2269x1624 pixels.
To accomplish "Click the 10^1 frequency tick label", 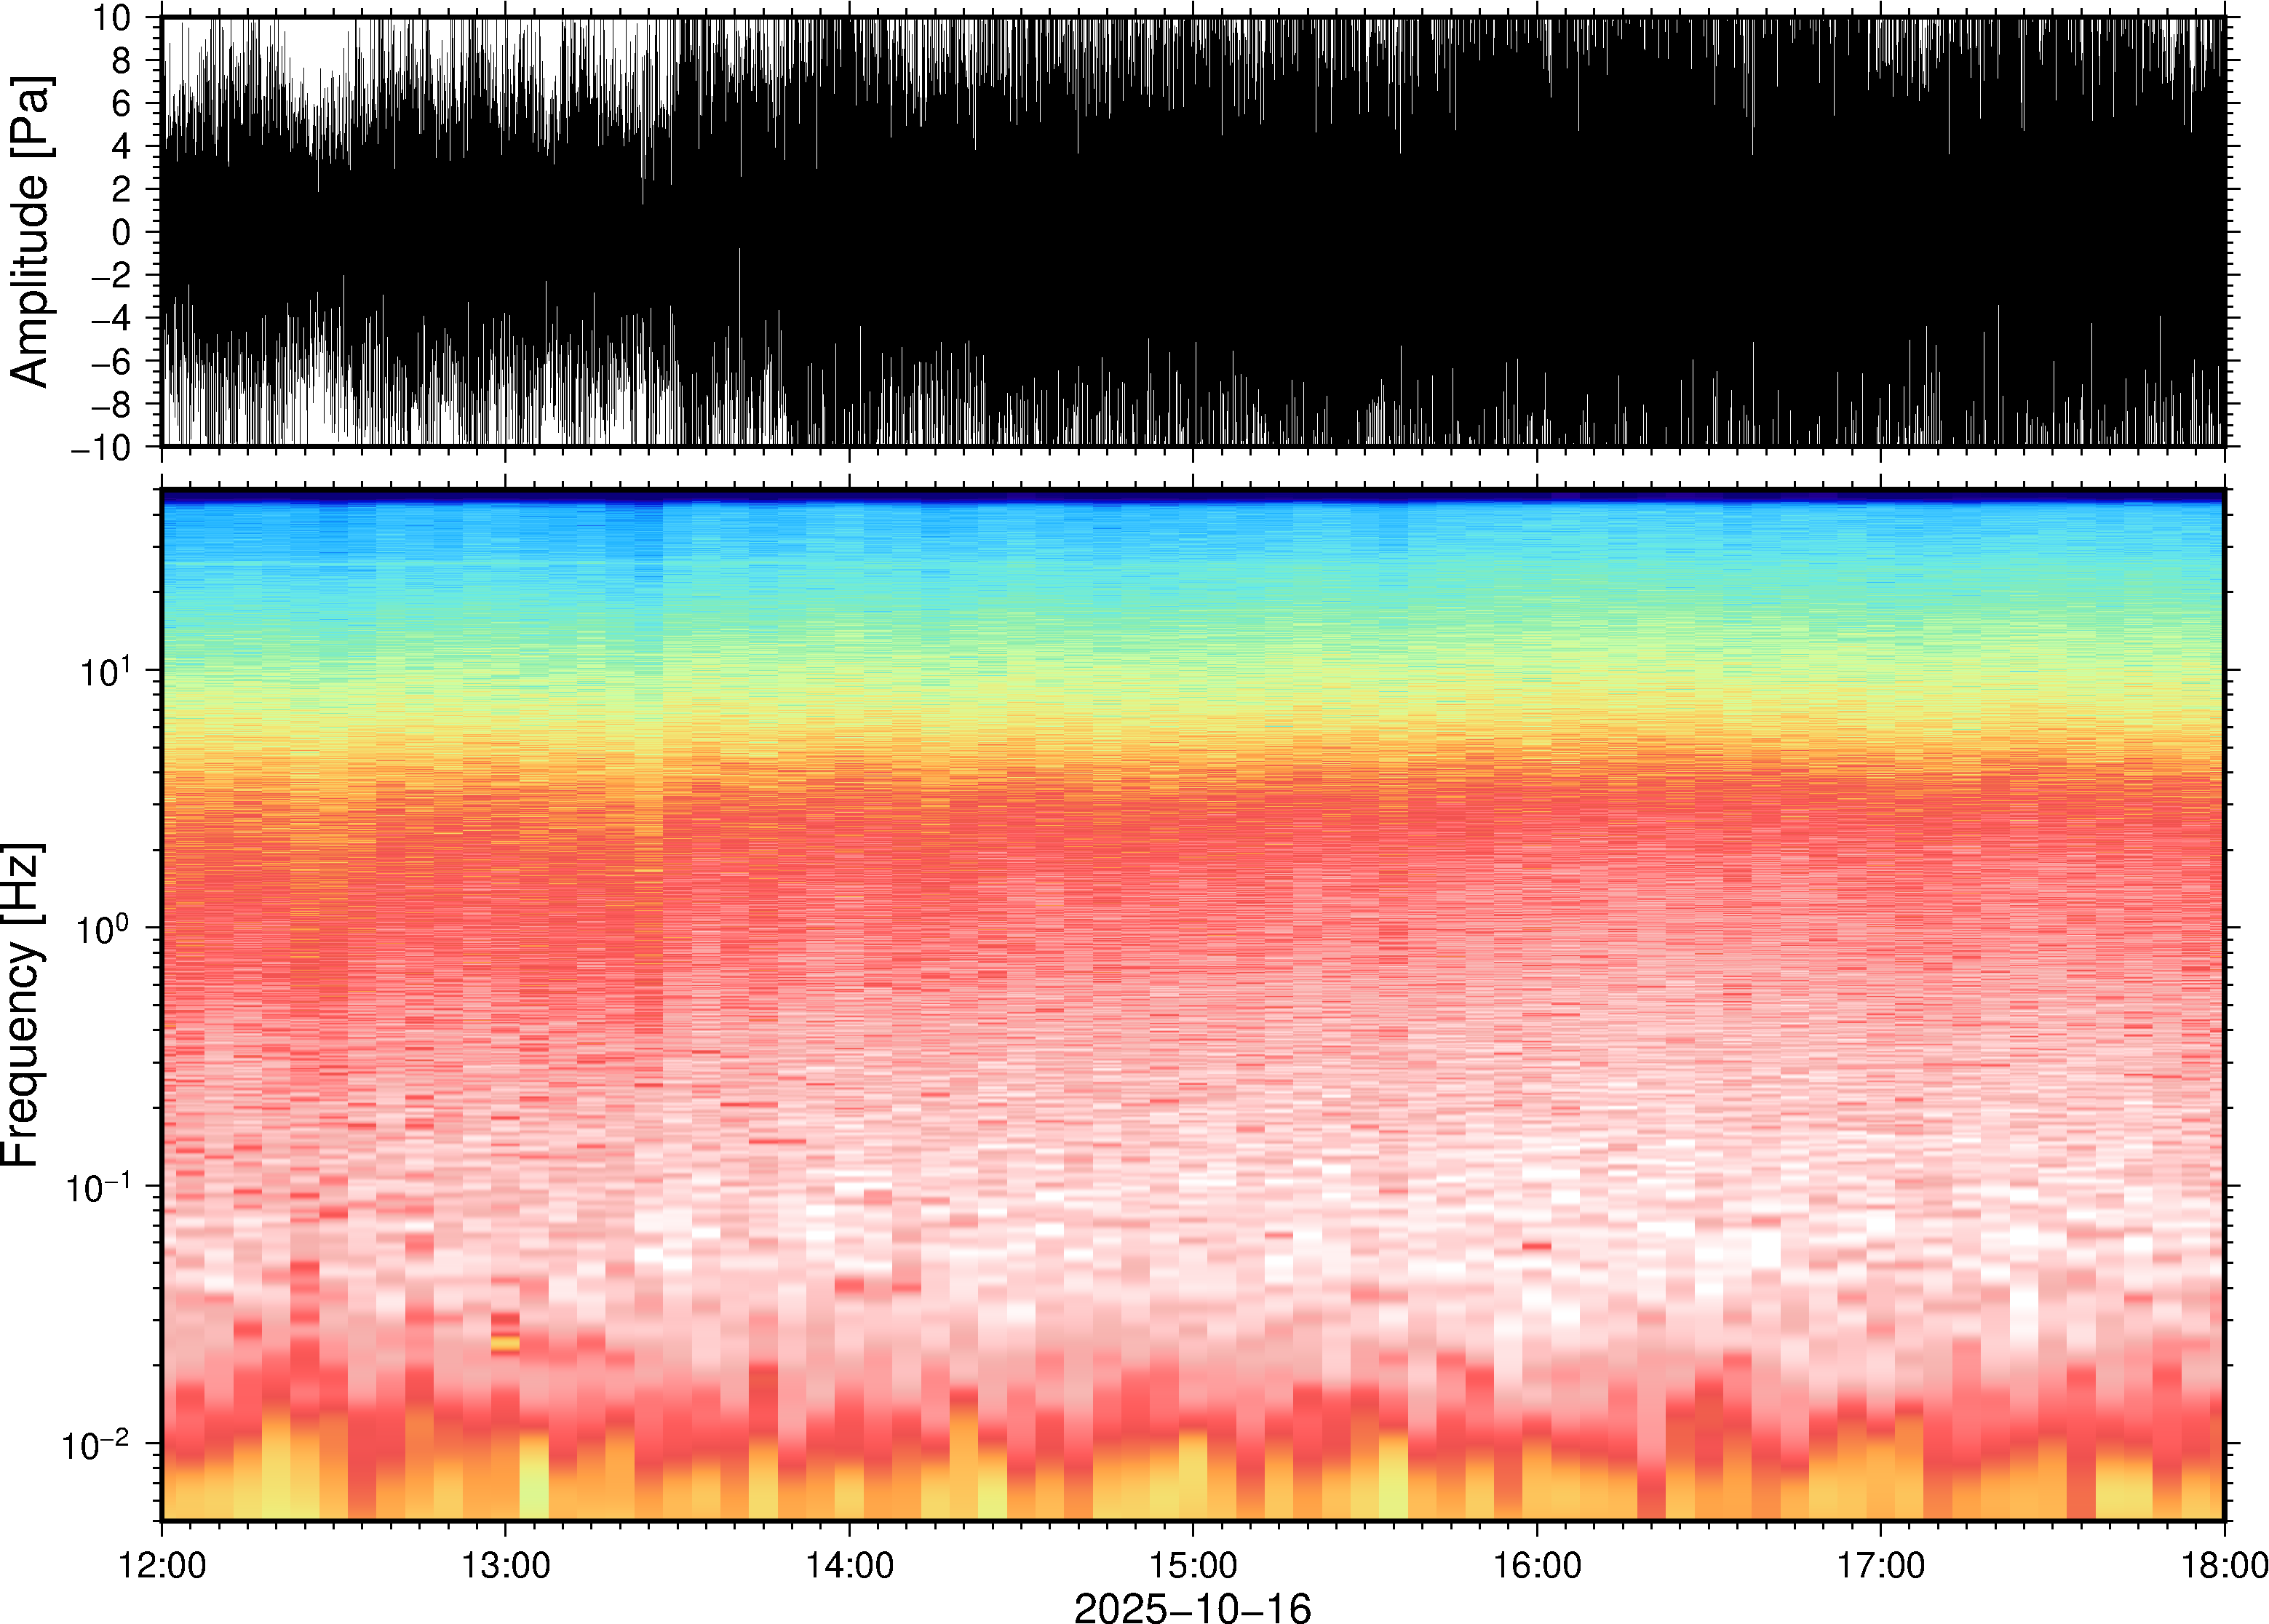I will pyautogui.click(x=105, y=672).
